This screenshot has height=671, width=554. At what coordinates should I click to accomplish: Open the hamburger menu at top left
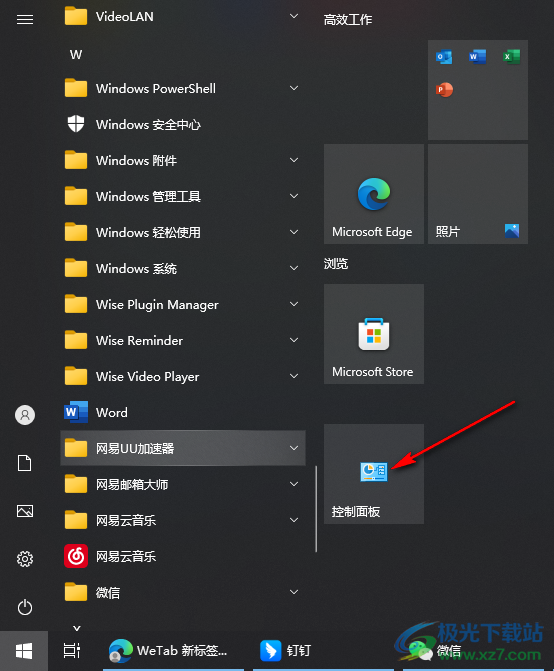(x=25, y=19)
